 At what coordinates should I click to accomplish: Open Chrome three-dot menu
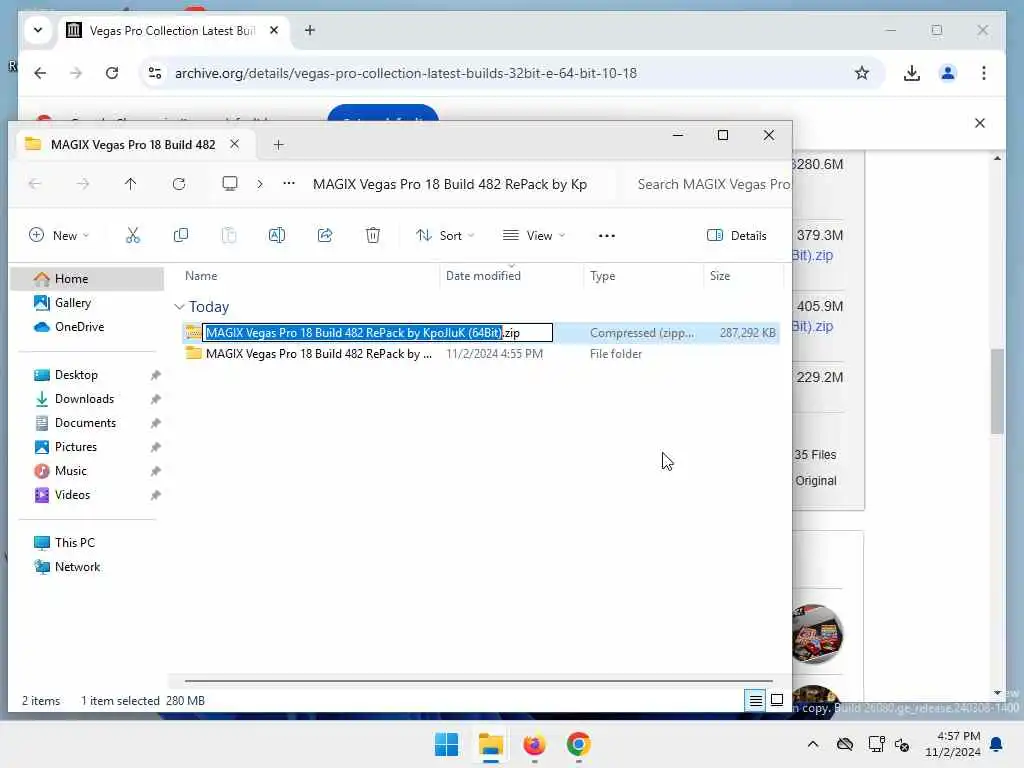(x=984, y=73)
